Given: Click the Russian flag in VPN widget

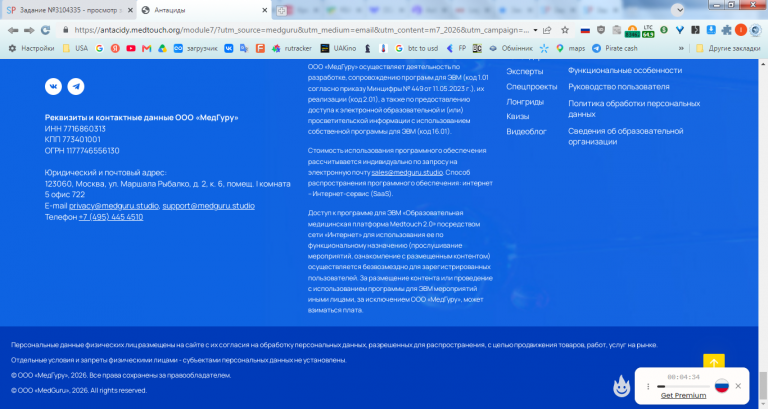Looking at the screenshot, I should coord(721,385).
